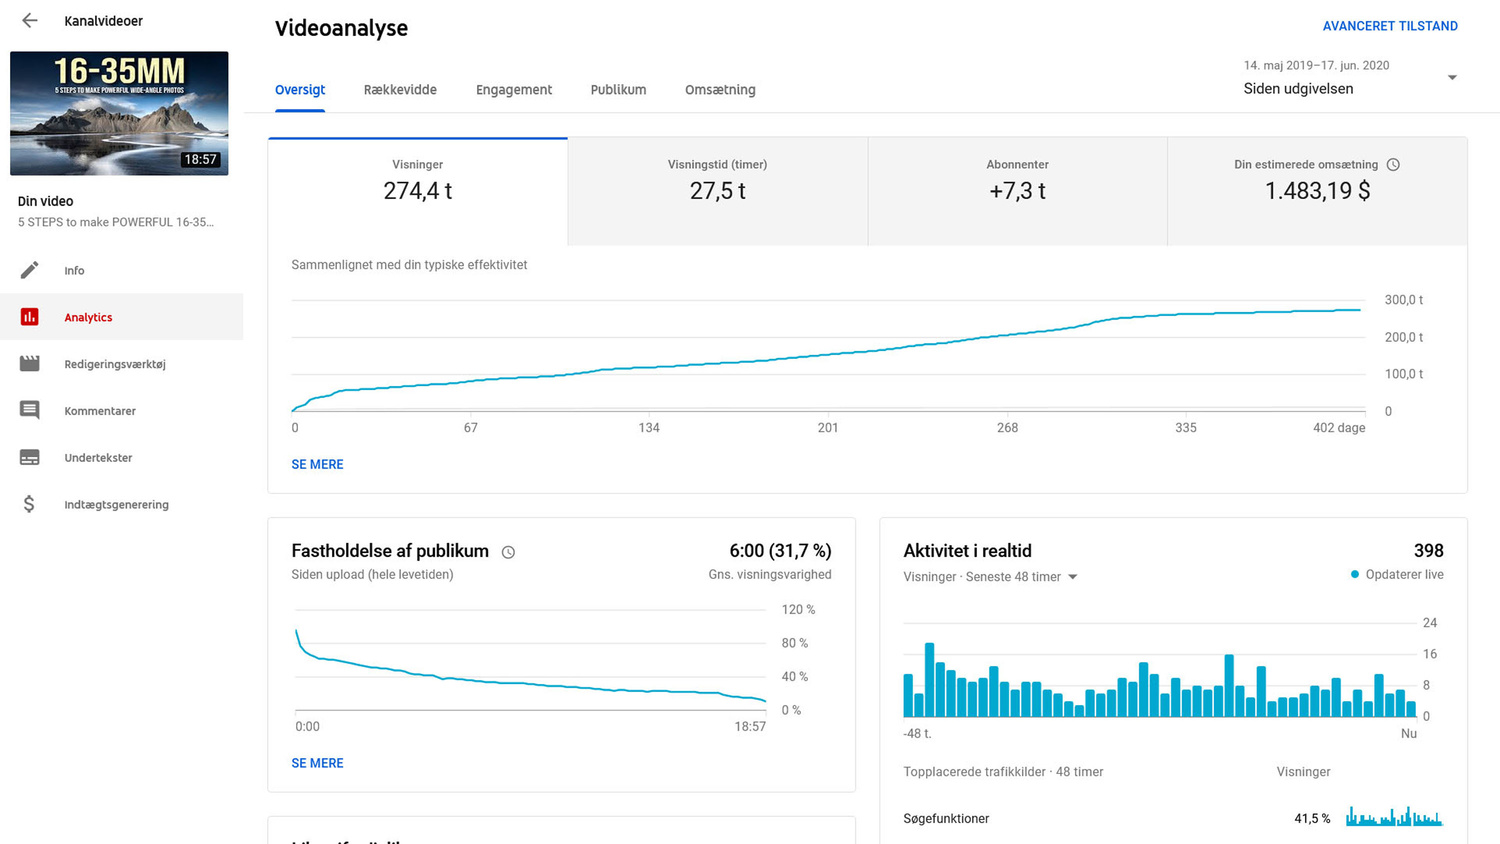Open the Publikum tab
This screenshot has width=1500, height=844.
618,90
